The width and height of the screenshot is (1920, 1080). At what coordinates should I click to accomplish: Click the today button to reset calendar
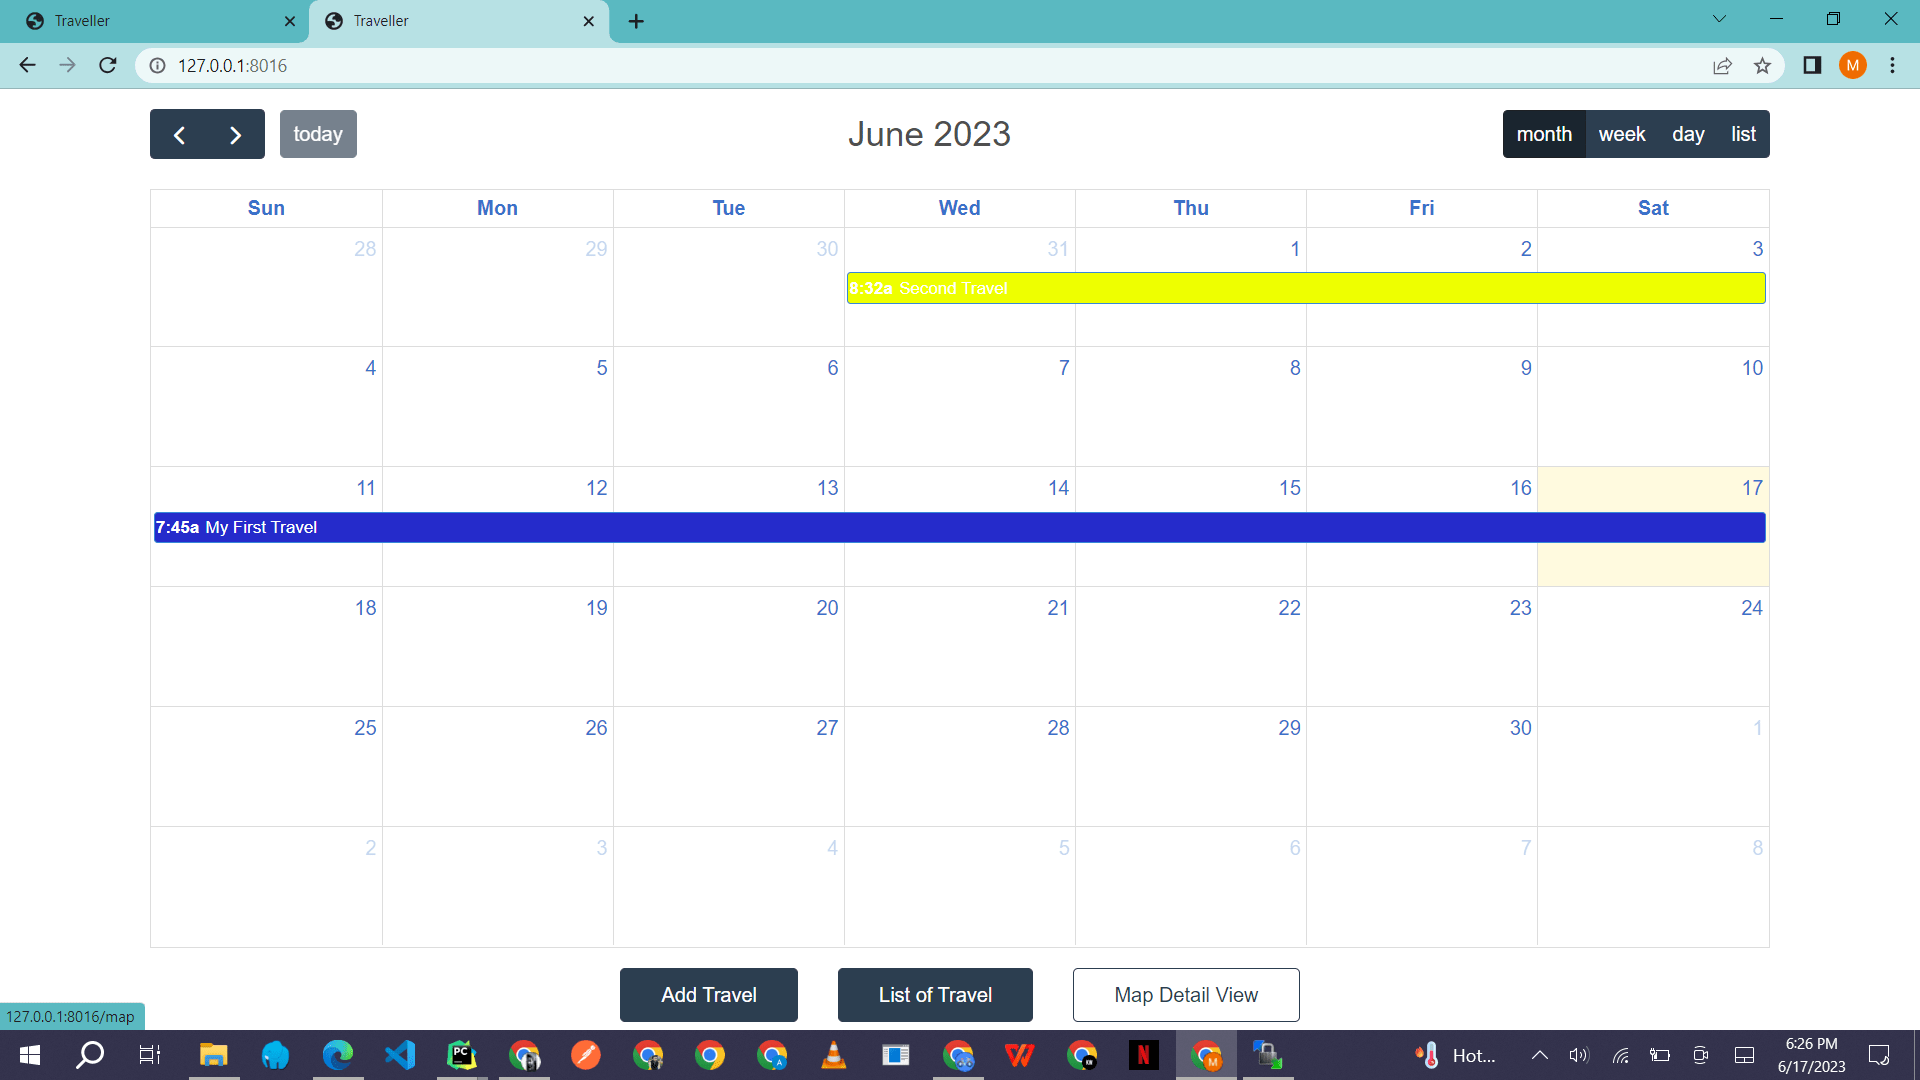318,133
